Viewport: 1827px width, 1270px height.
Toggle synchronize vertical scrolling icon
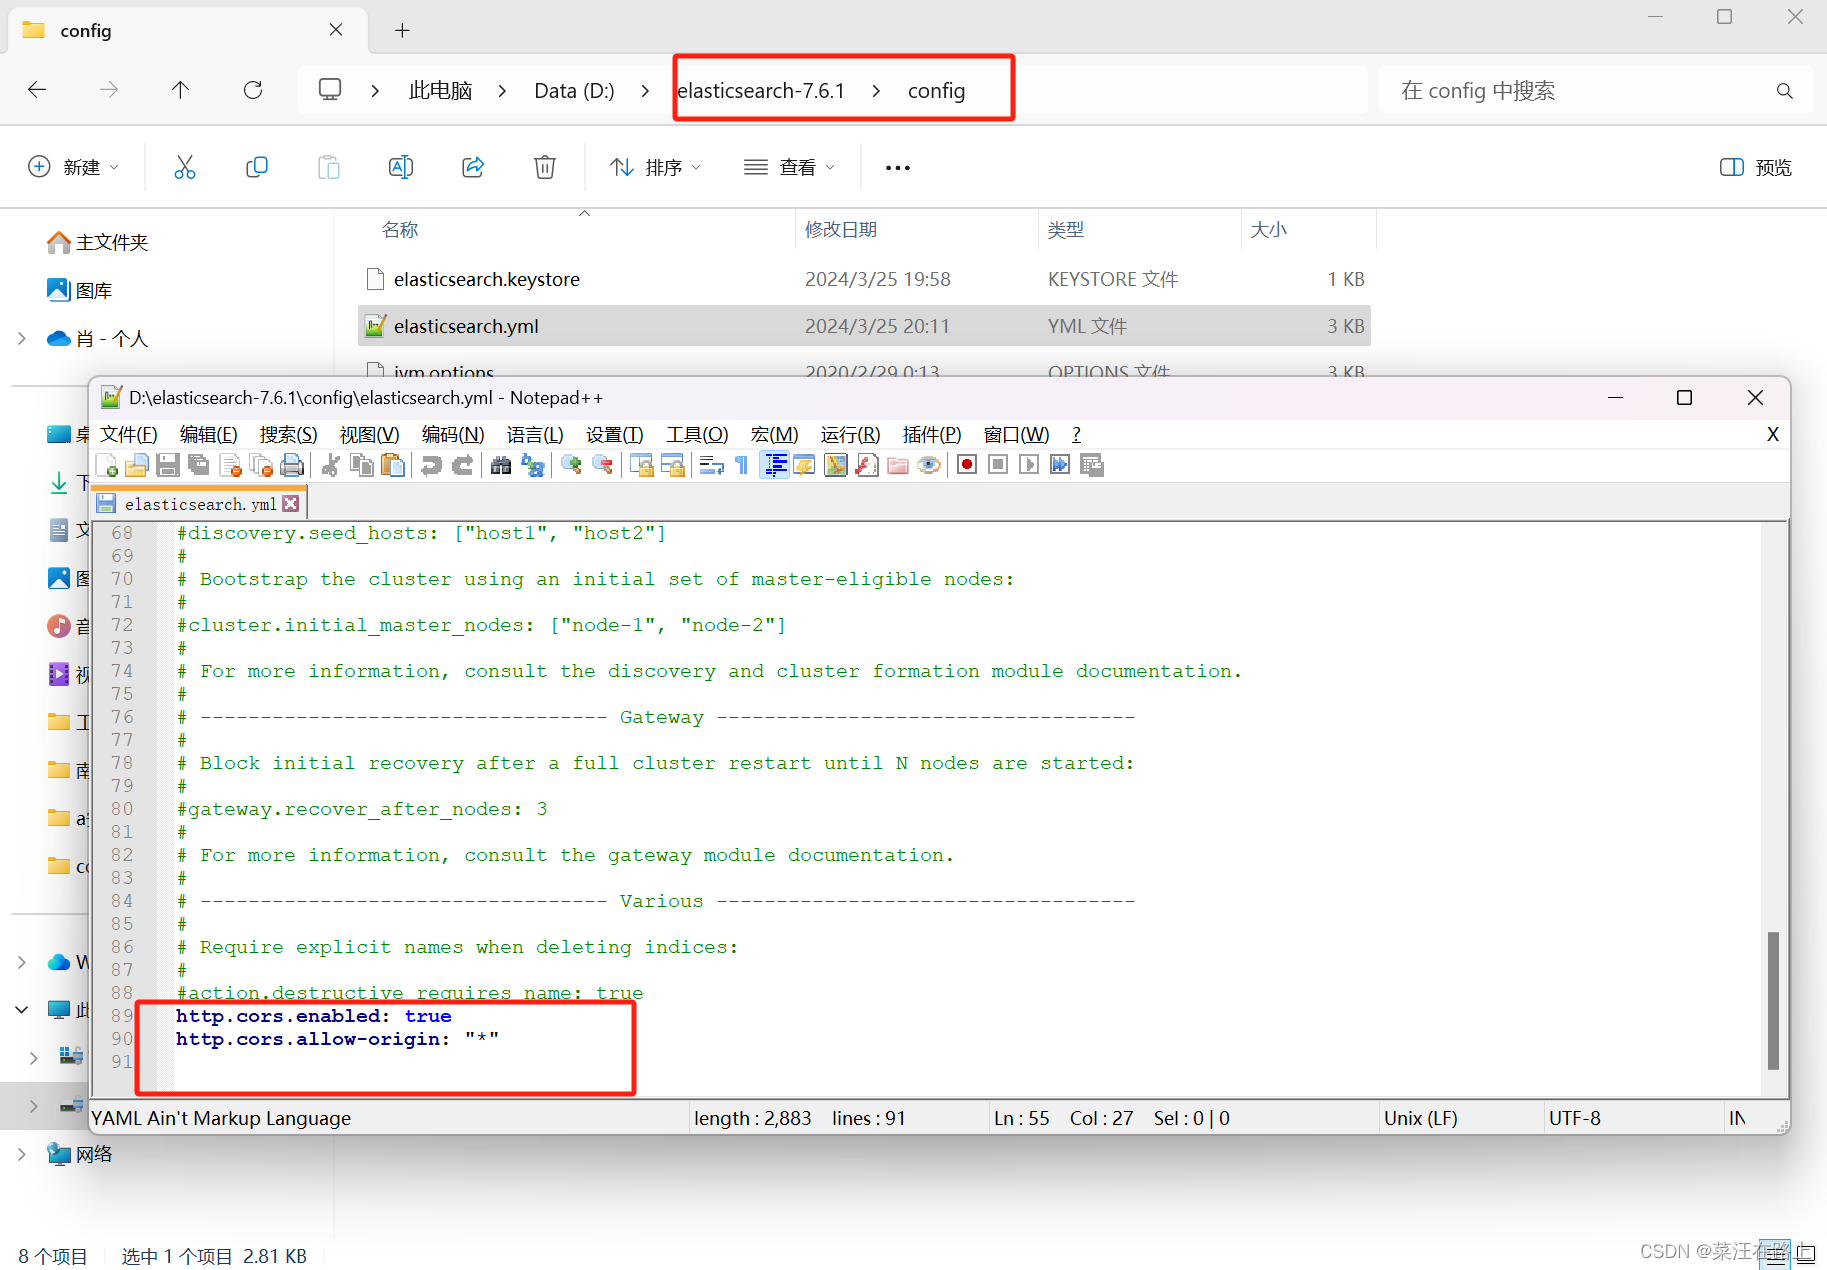[x=641, y=465]
